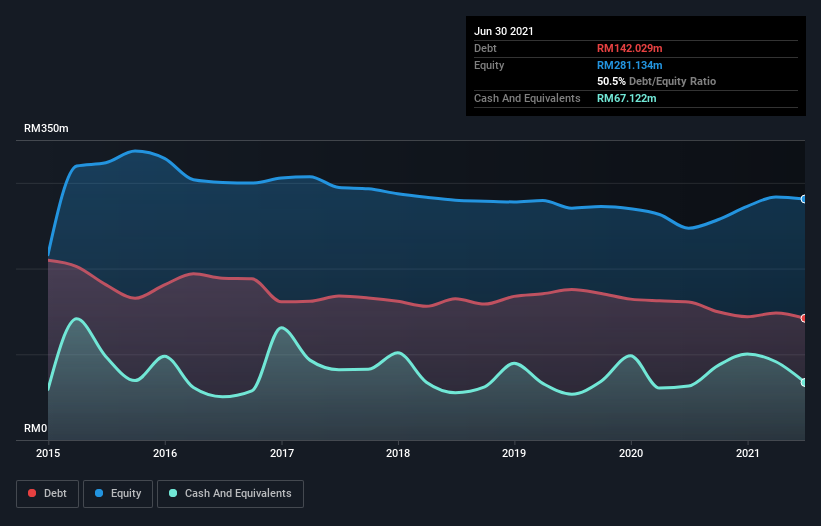The width and height of the screenshot is (821, 526).
Task: Toggle the Debt series legend button
Action: (x=48, y=494)
